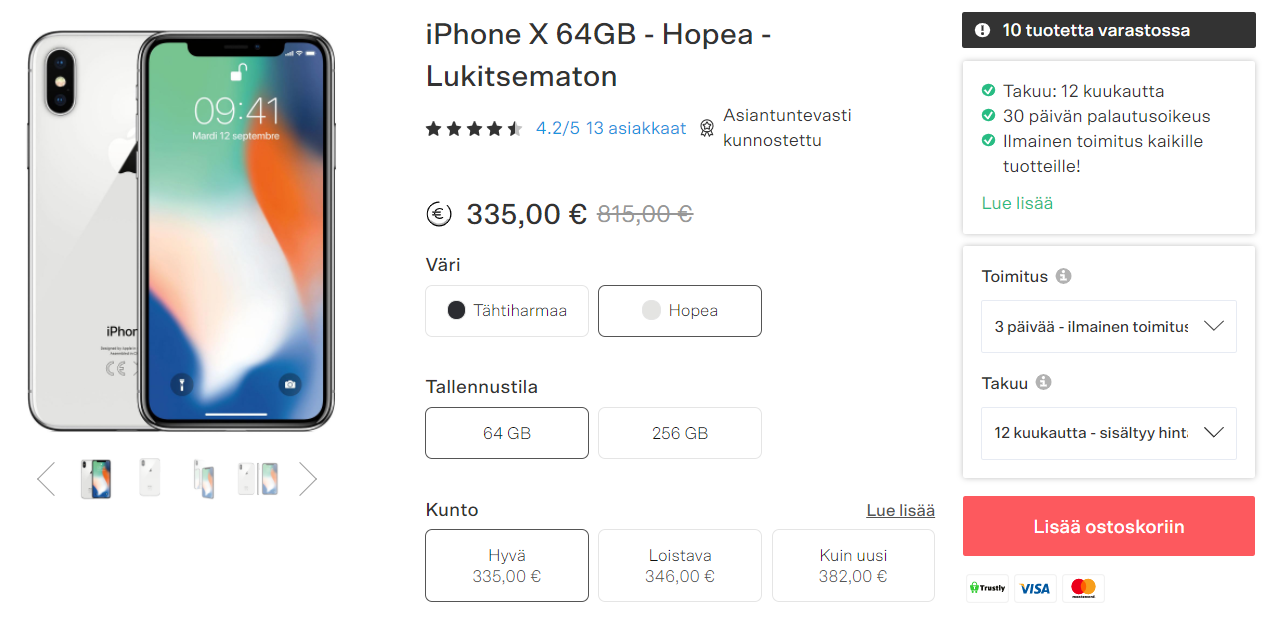Open the green Lue lisää link under guarantees
The height and width of the screenshot is (625, 1275).
[x=1017, y=203]
